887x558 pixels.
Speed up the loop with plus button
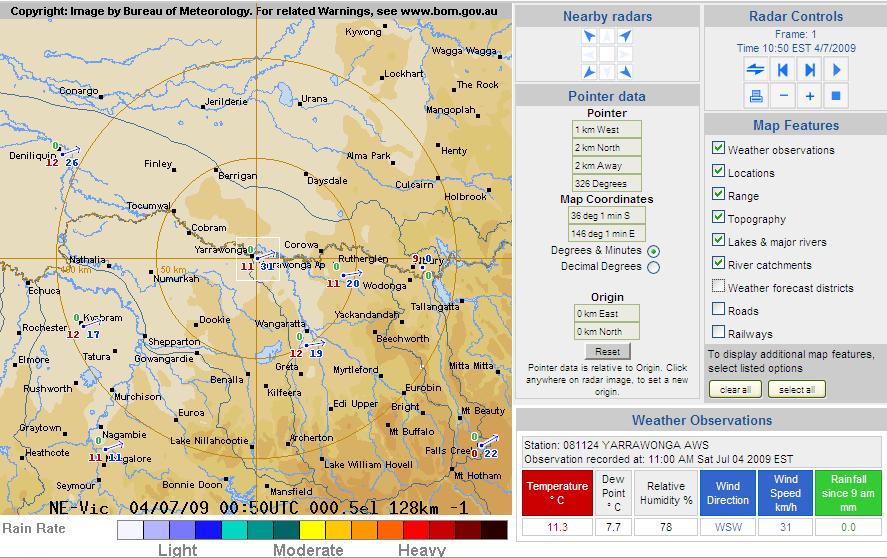(810, 96)
